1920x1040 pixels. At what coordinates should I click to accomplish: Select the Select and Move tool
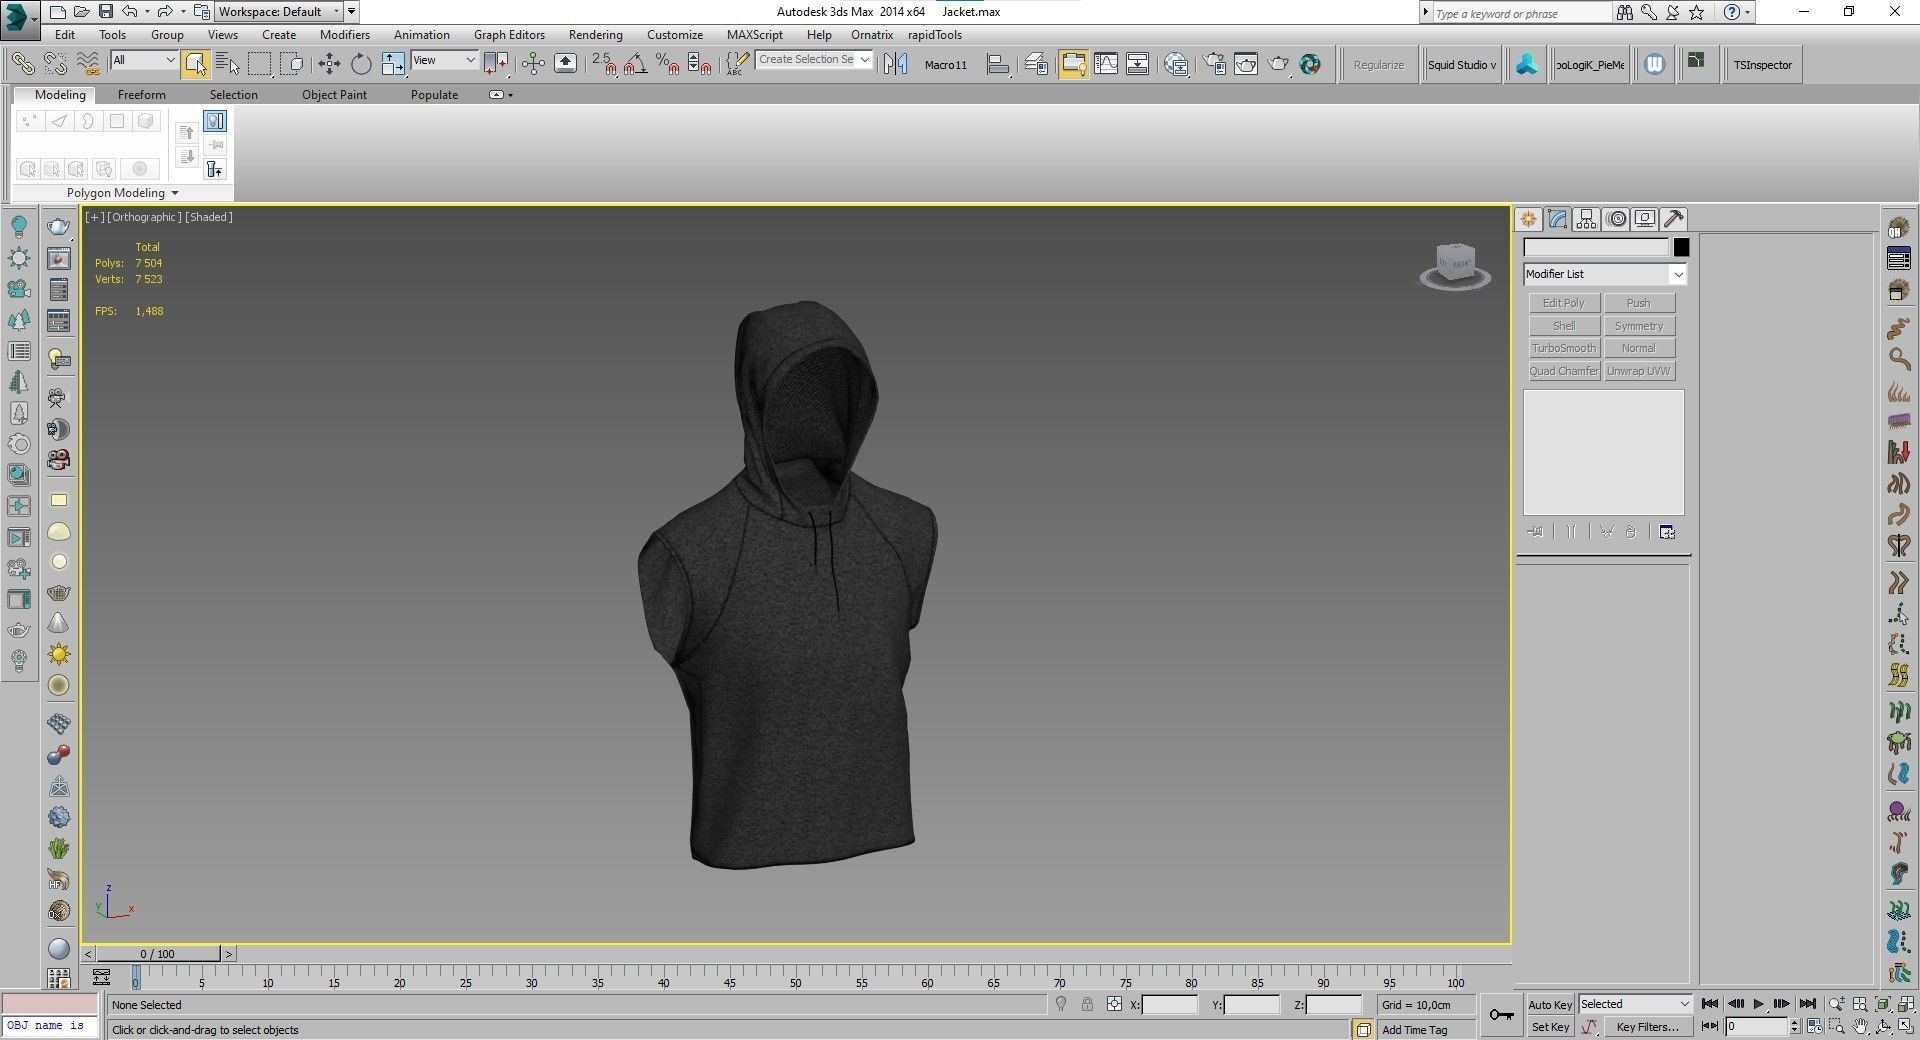pyautogui.click(x=329, y=65)
